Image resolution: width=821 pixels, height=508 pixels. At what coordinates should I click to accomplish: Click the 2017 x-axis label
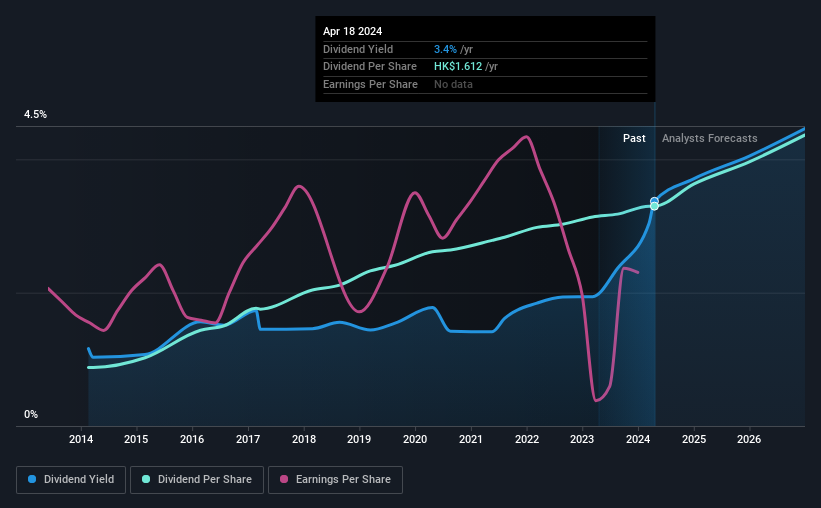point(248,439)
